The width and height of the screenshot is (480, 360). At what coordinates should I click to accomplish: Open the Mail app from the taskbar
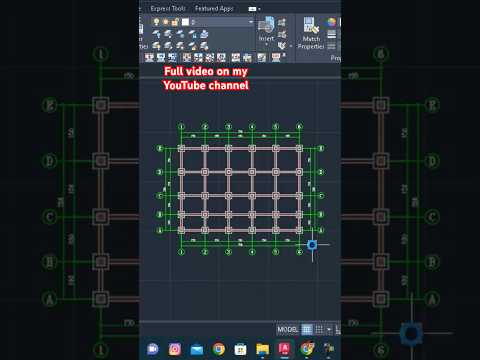[197, 349]
